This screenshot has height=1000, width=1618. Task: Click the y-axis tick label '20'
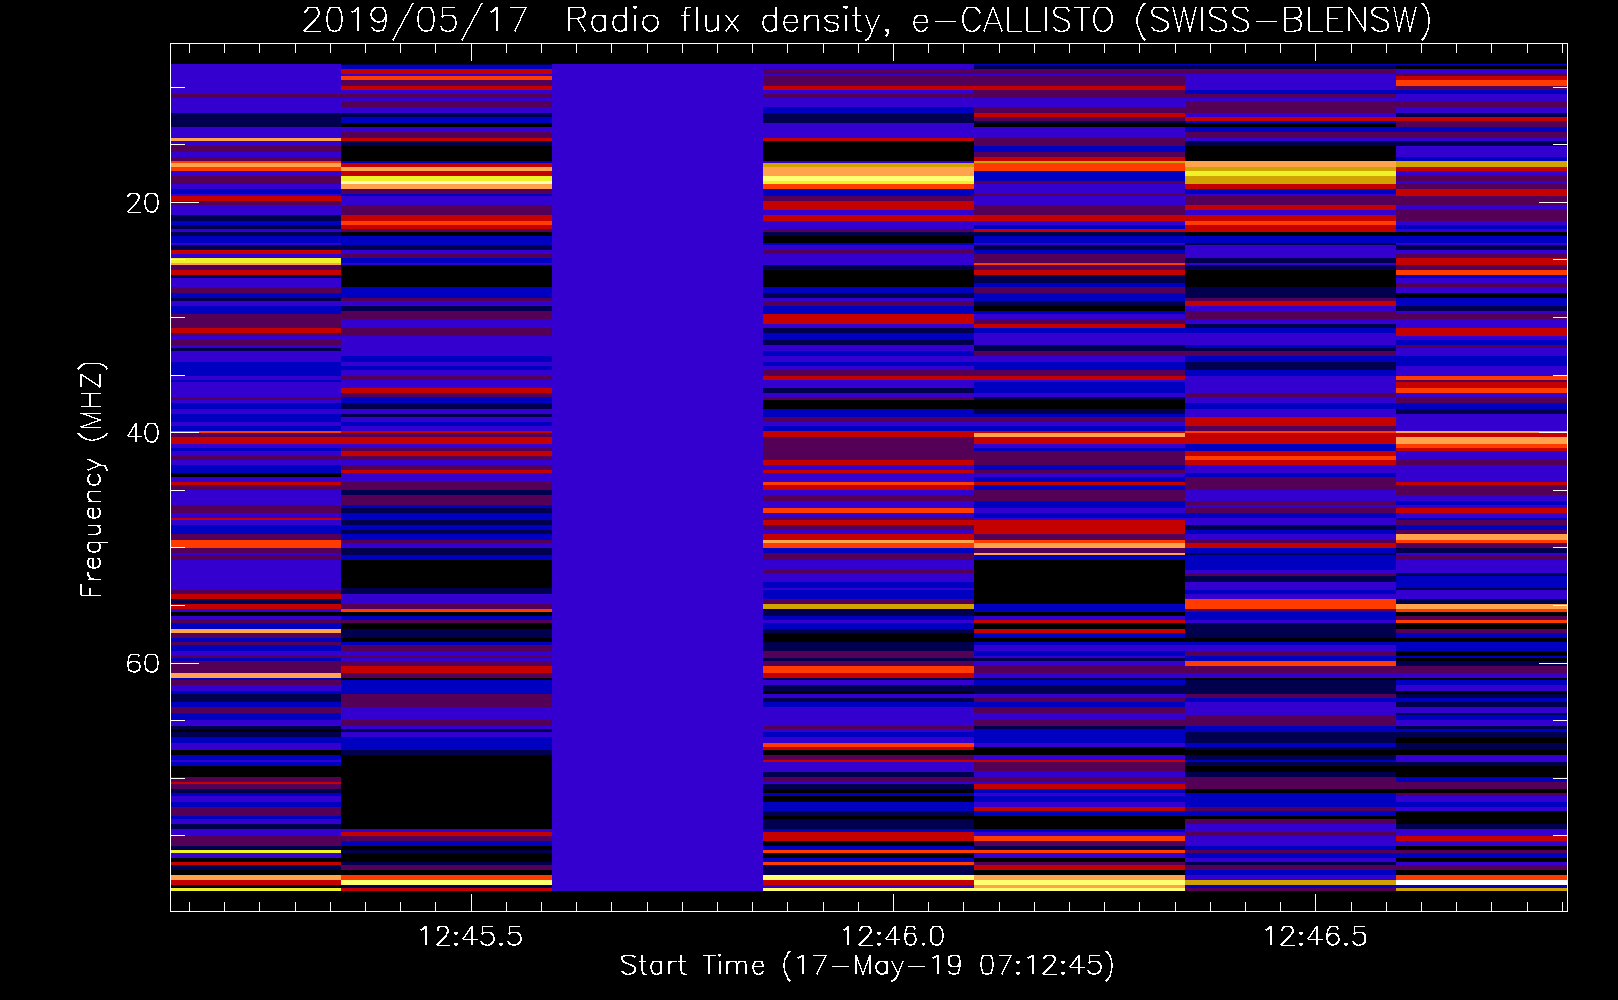coord(142,203)
